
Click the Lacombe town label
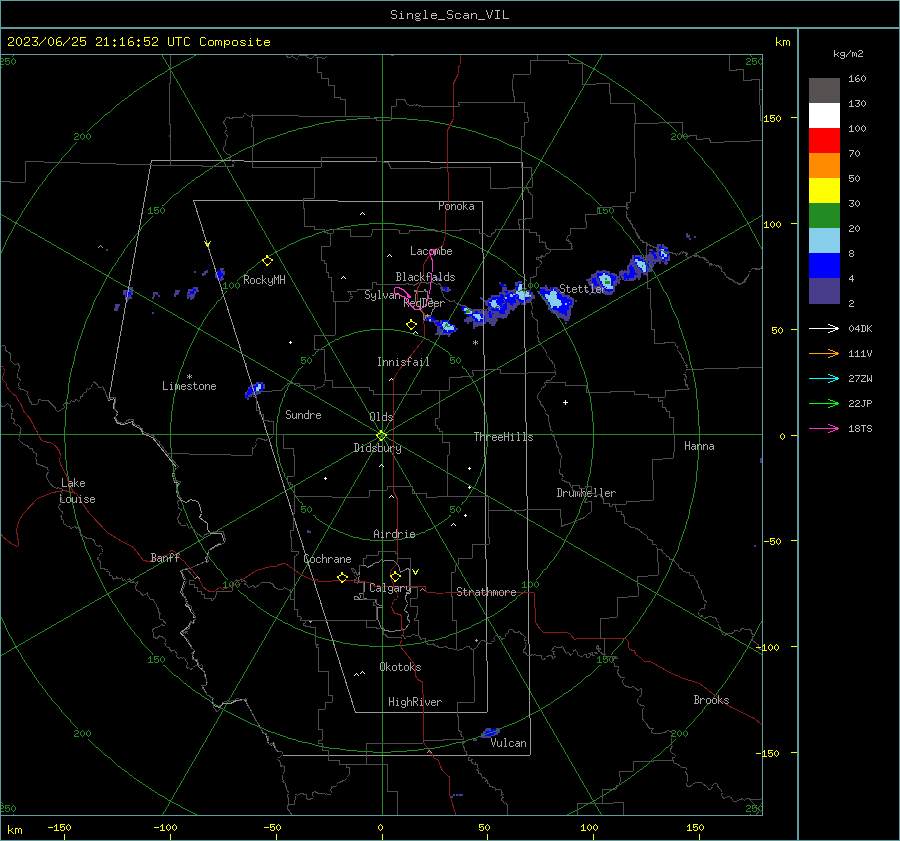click(431, 251)
